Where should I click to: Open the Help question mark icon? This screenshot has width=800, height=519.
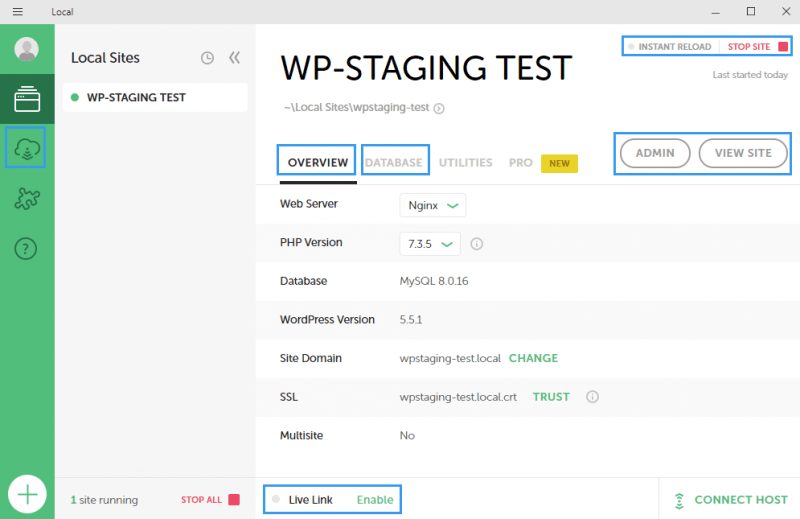pos(26,249)
